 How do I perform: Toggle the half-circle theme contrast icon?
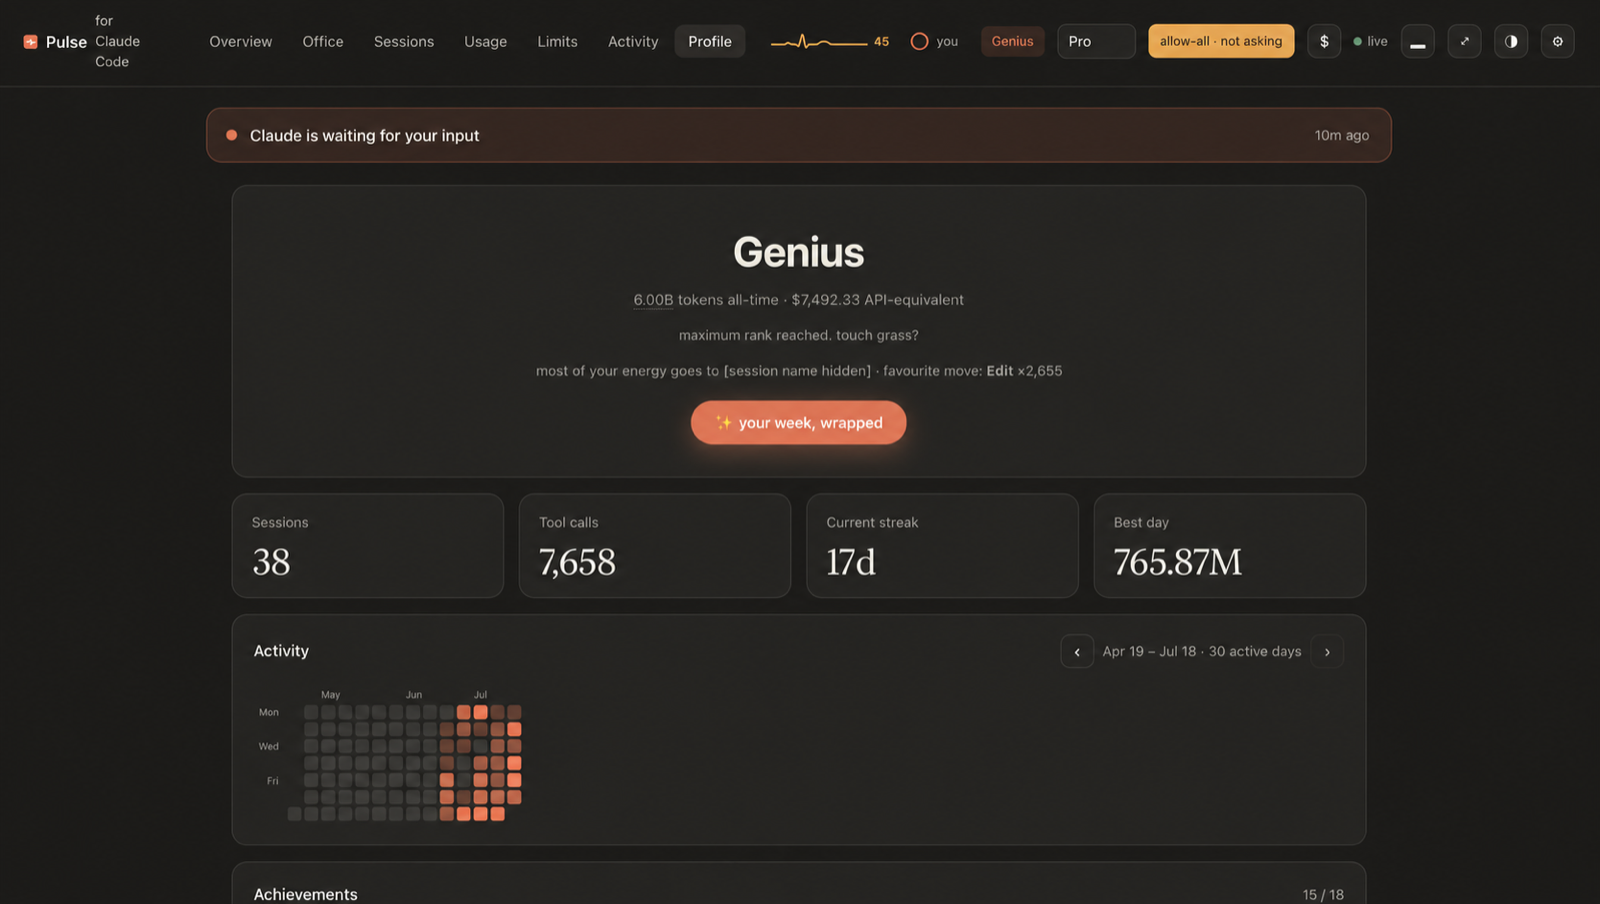click(x=1511, y=41)
